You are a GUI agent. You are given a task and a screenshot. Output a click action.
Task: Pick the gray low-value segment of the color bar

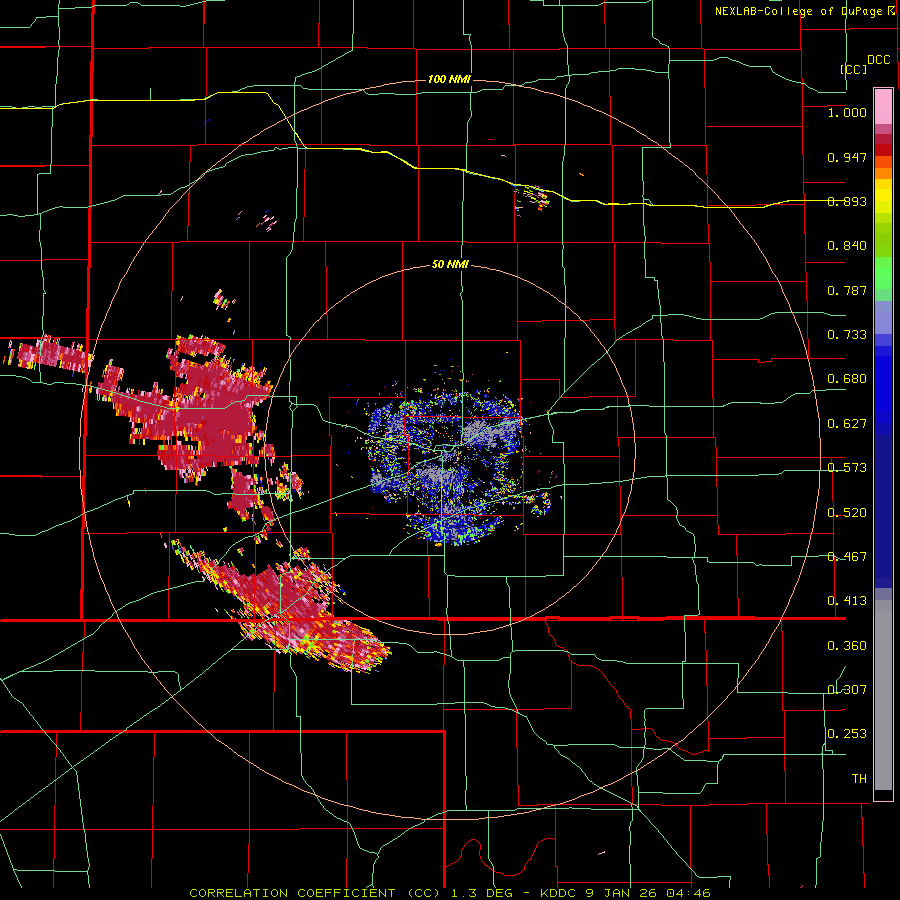883,695
